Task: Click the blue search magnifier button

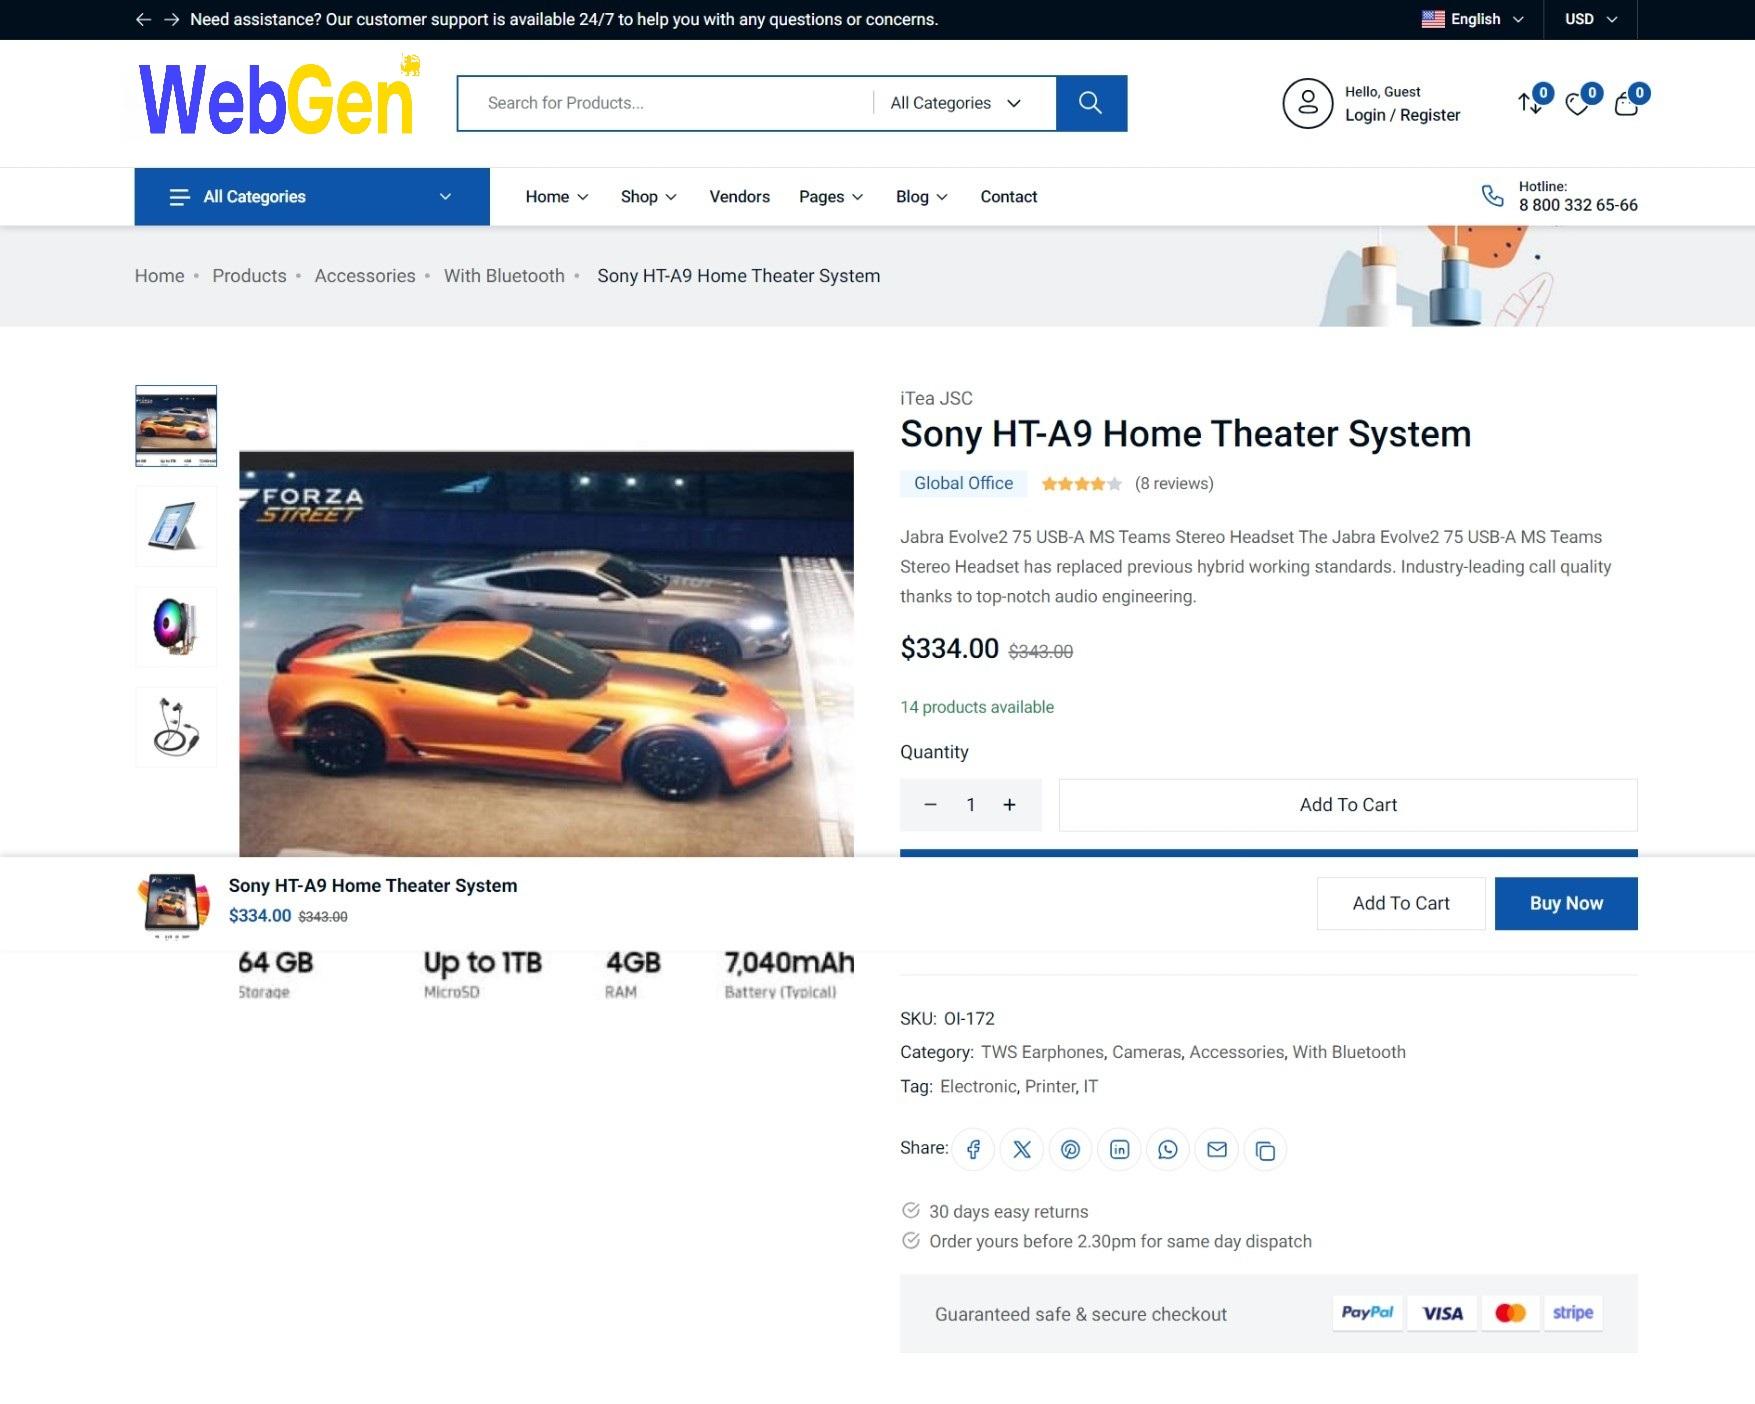Action: 1091,103
